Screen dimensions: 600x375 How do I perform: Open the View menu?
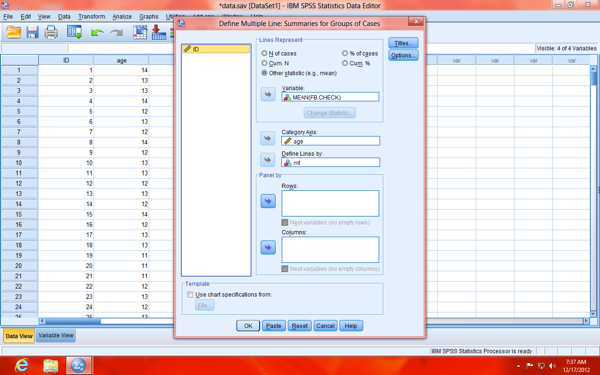pyautogui.click(x=44, y=16)
